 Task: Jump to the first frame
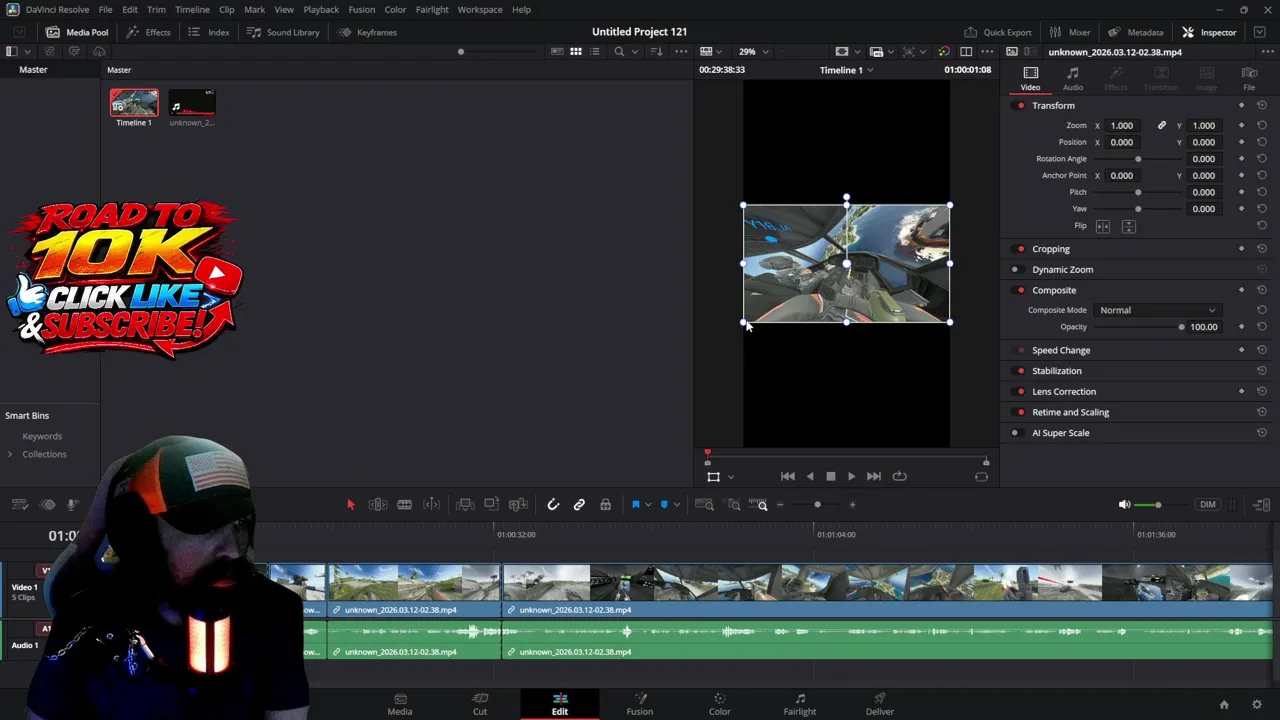tap(788, 477)
